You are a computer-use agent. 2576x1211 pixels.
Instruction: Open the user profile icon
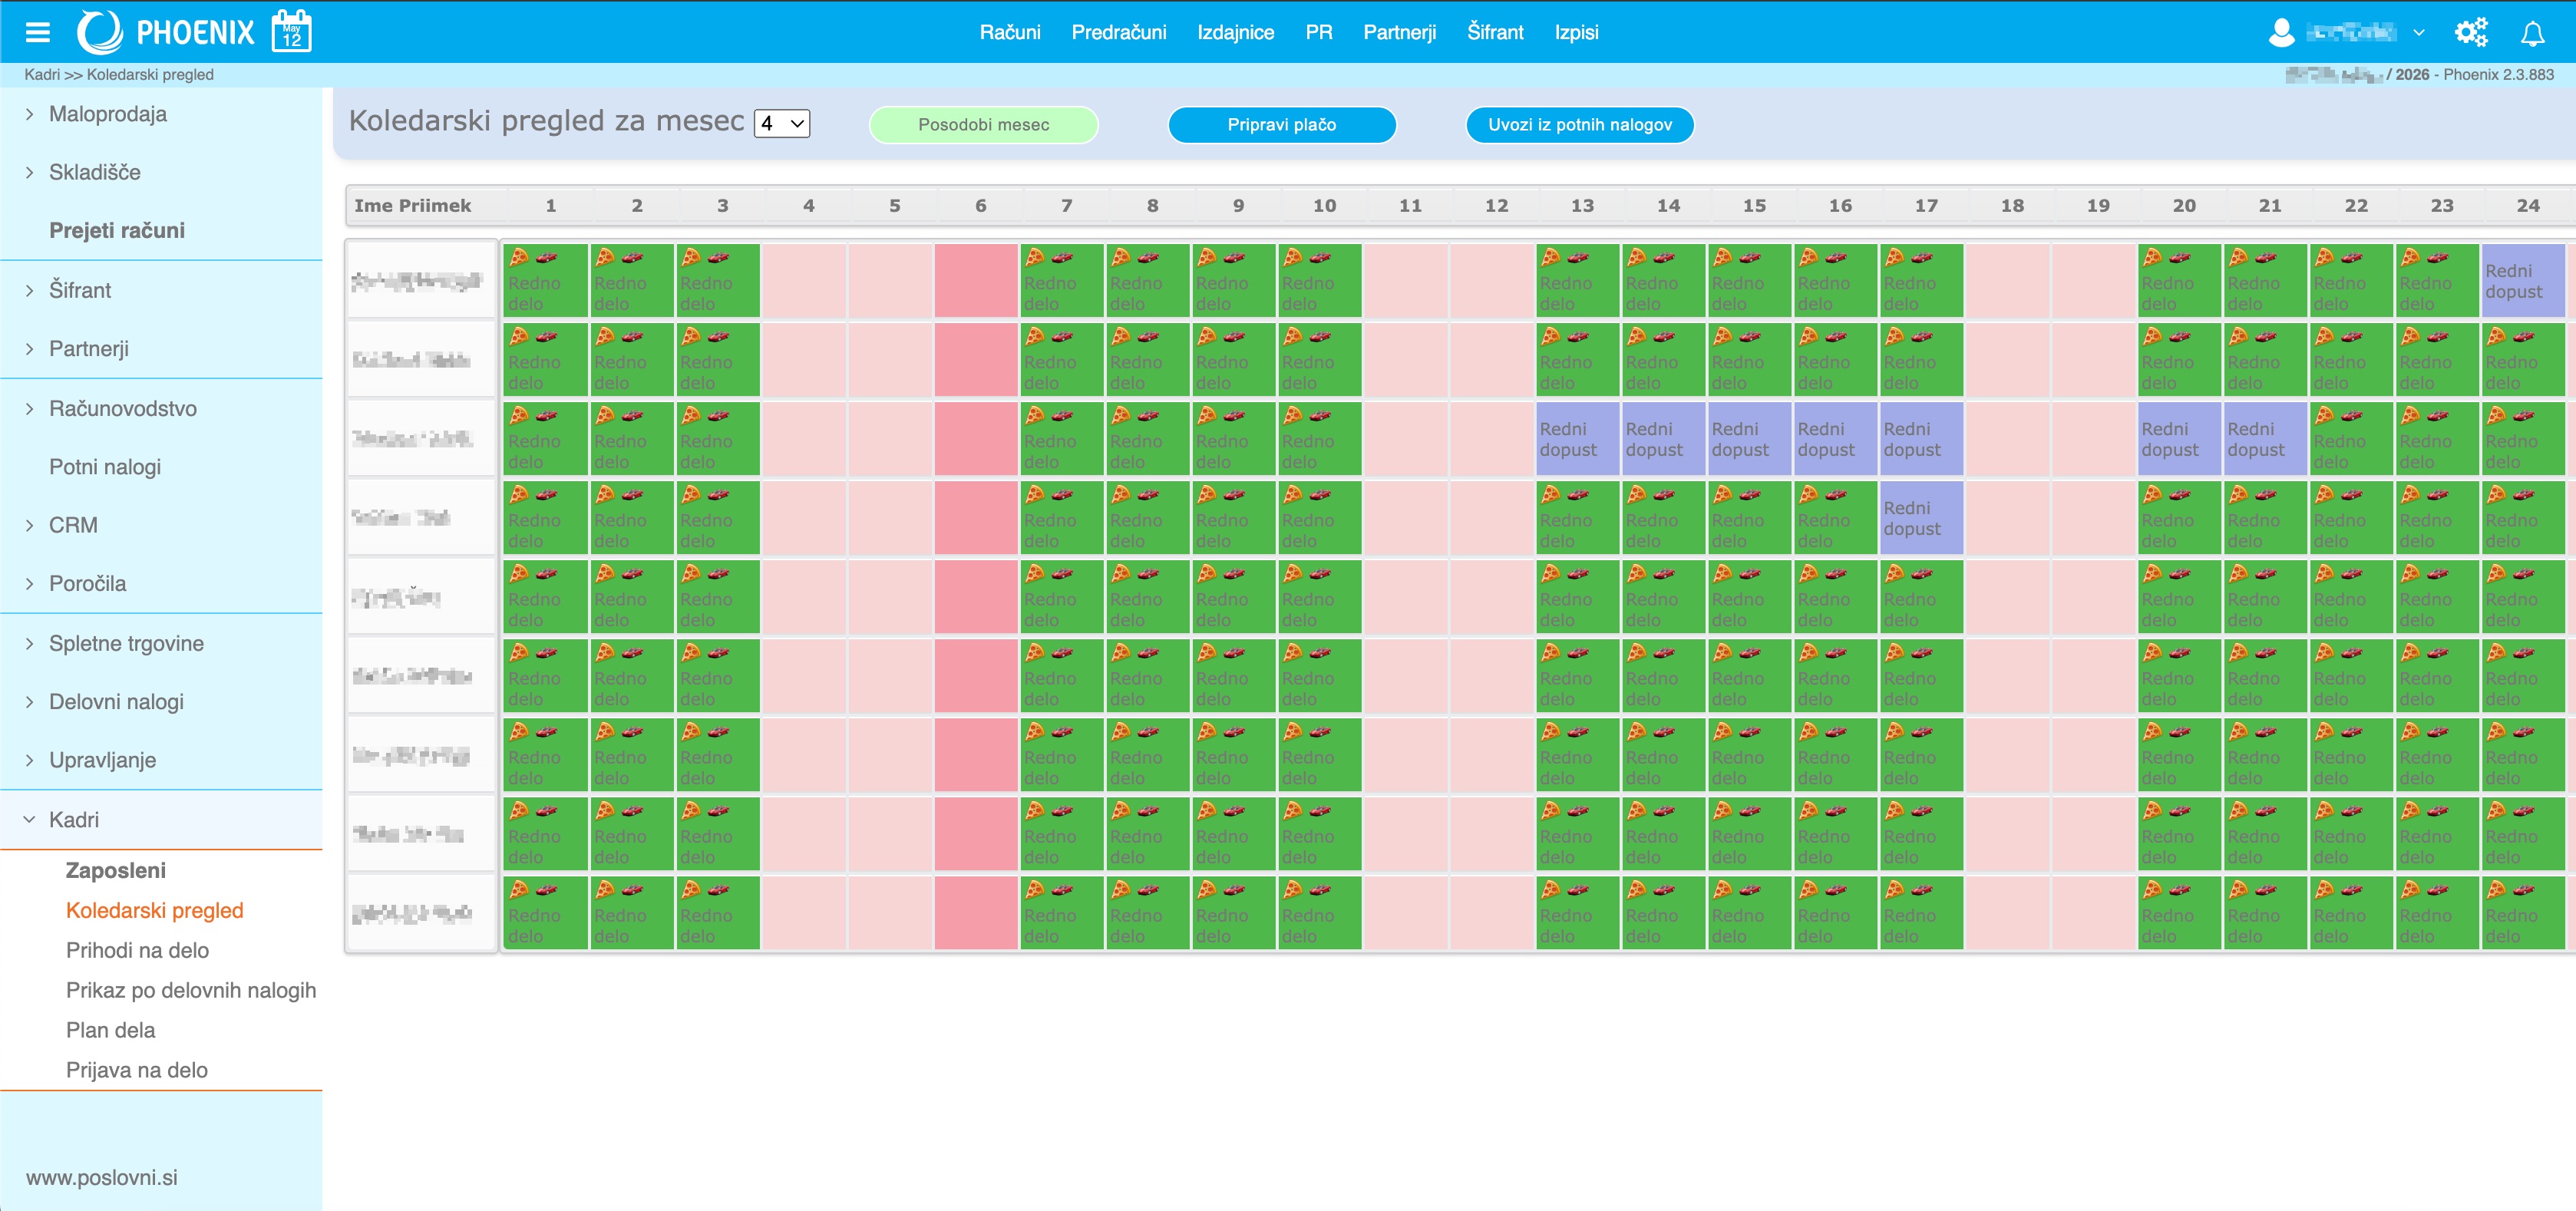(x=2281, y=32)
